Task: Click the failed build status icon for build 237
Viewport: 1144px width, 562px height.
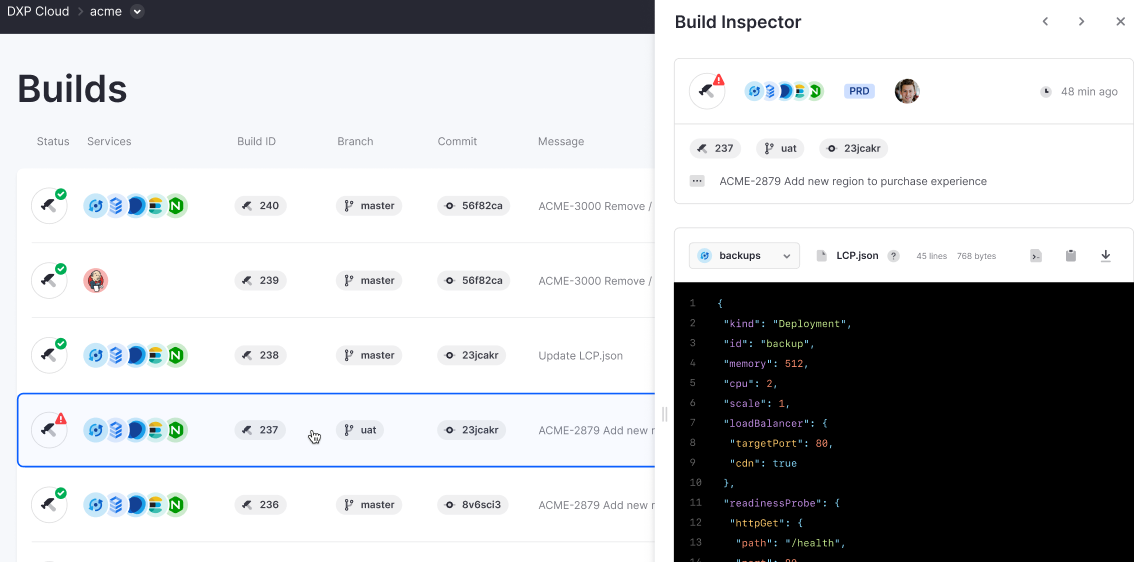Action: click(49, 430)
